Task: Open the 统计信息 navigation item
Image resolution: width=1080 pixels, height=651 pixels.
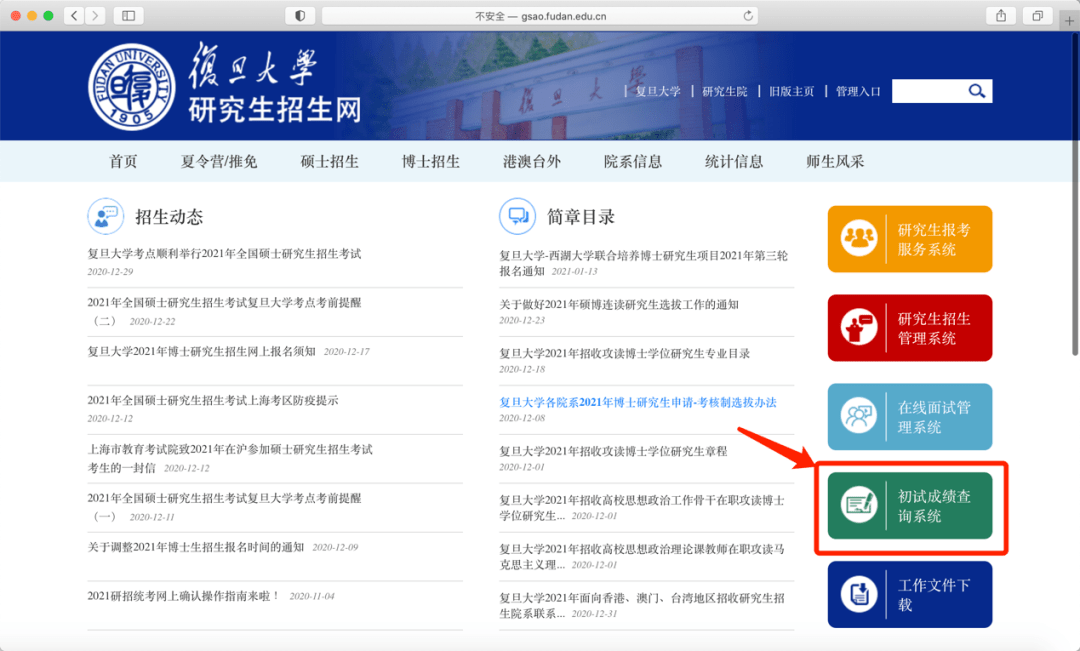Action: pyautogui.click(x=734, y=161)
